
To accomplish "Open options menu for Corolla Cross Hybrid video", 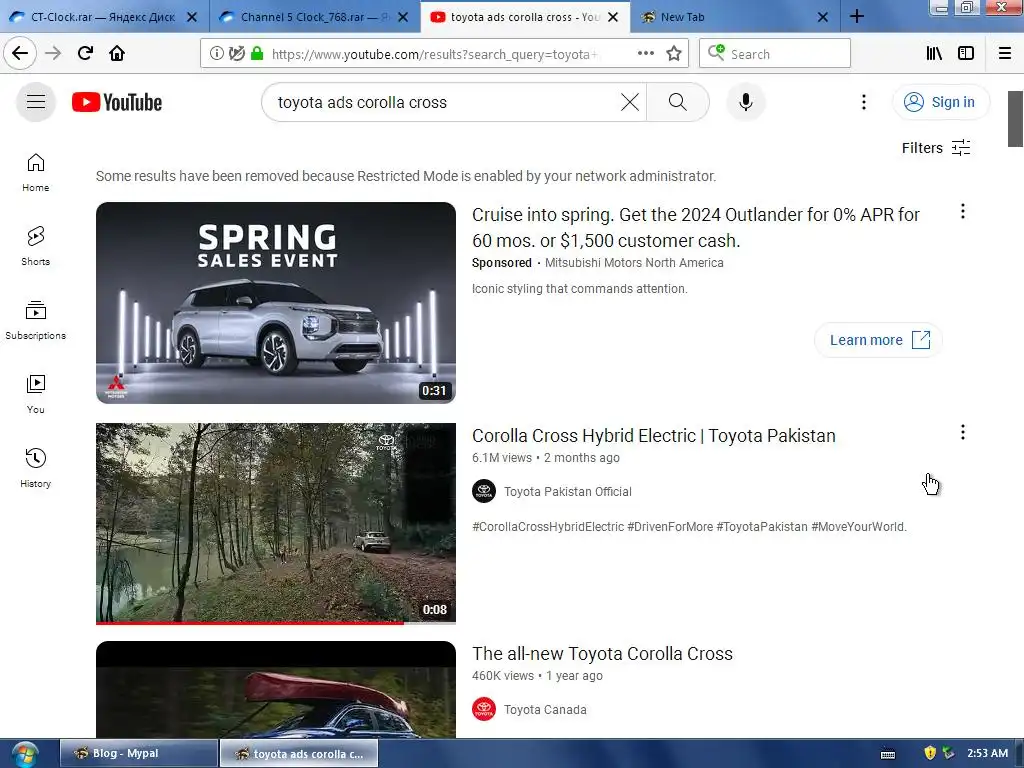I will click(963, 432).
